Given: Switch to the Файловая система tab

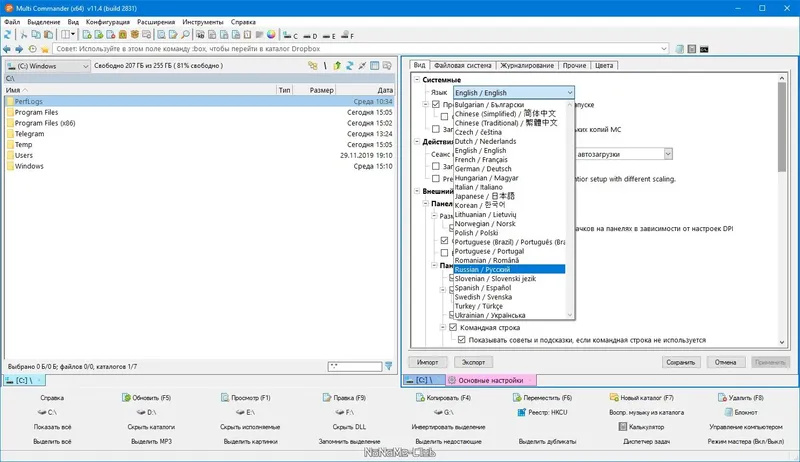Looking at the screenshot, I should (x=462, y=65).
